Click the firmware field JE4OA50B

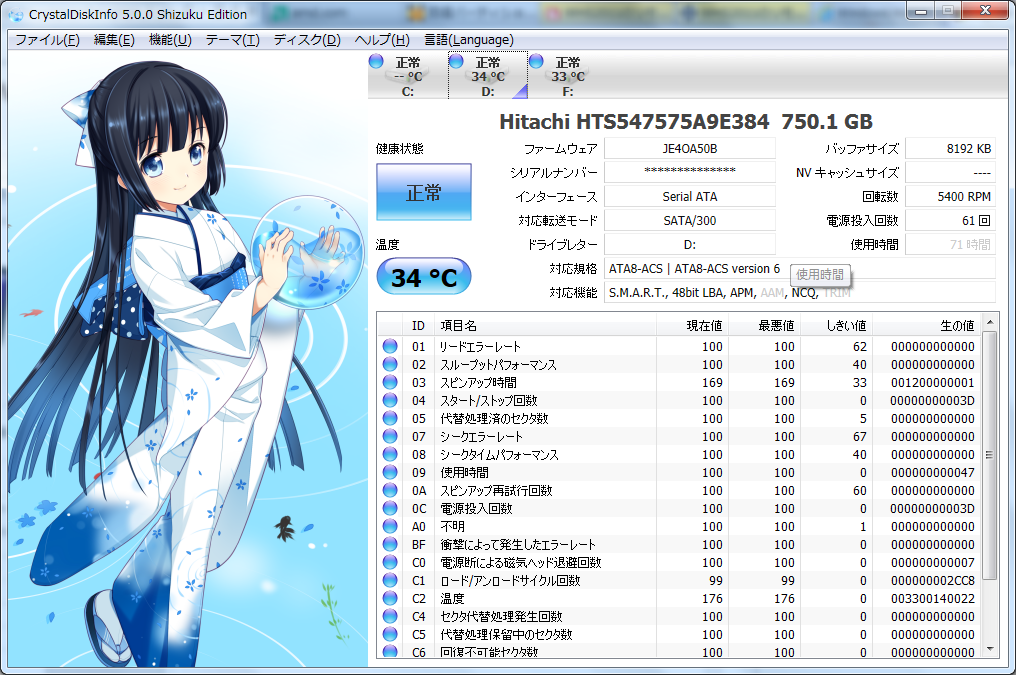pyautogui.click(x=689, y=148)
